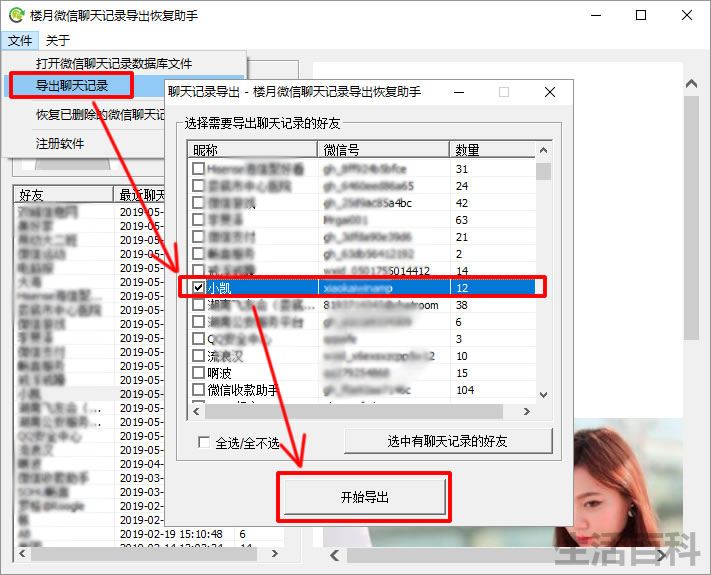Select the 微信收款助手 name text
Screen dimensions: 711x575
pos(243,390)
